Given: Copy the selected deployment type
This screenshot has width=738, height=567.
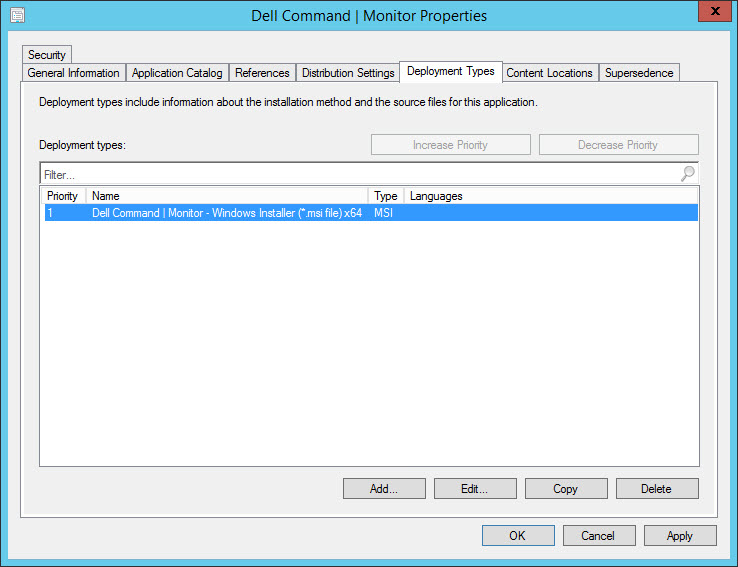Looking at the screenshot, I should tap(565, 489).
